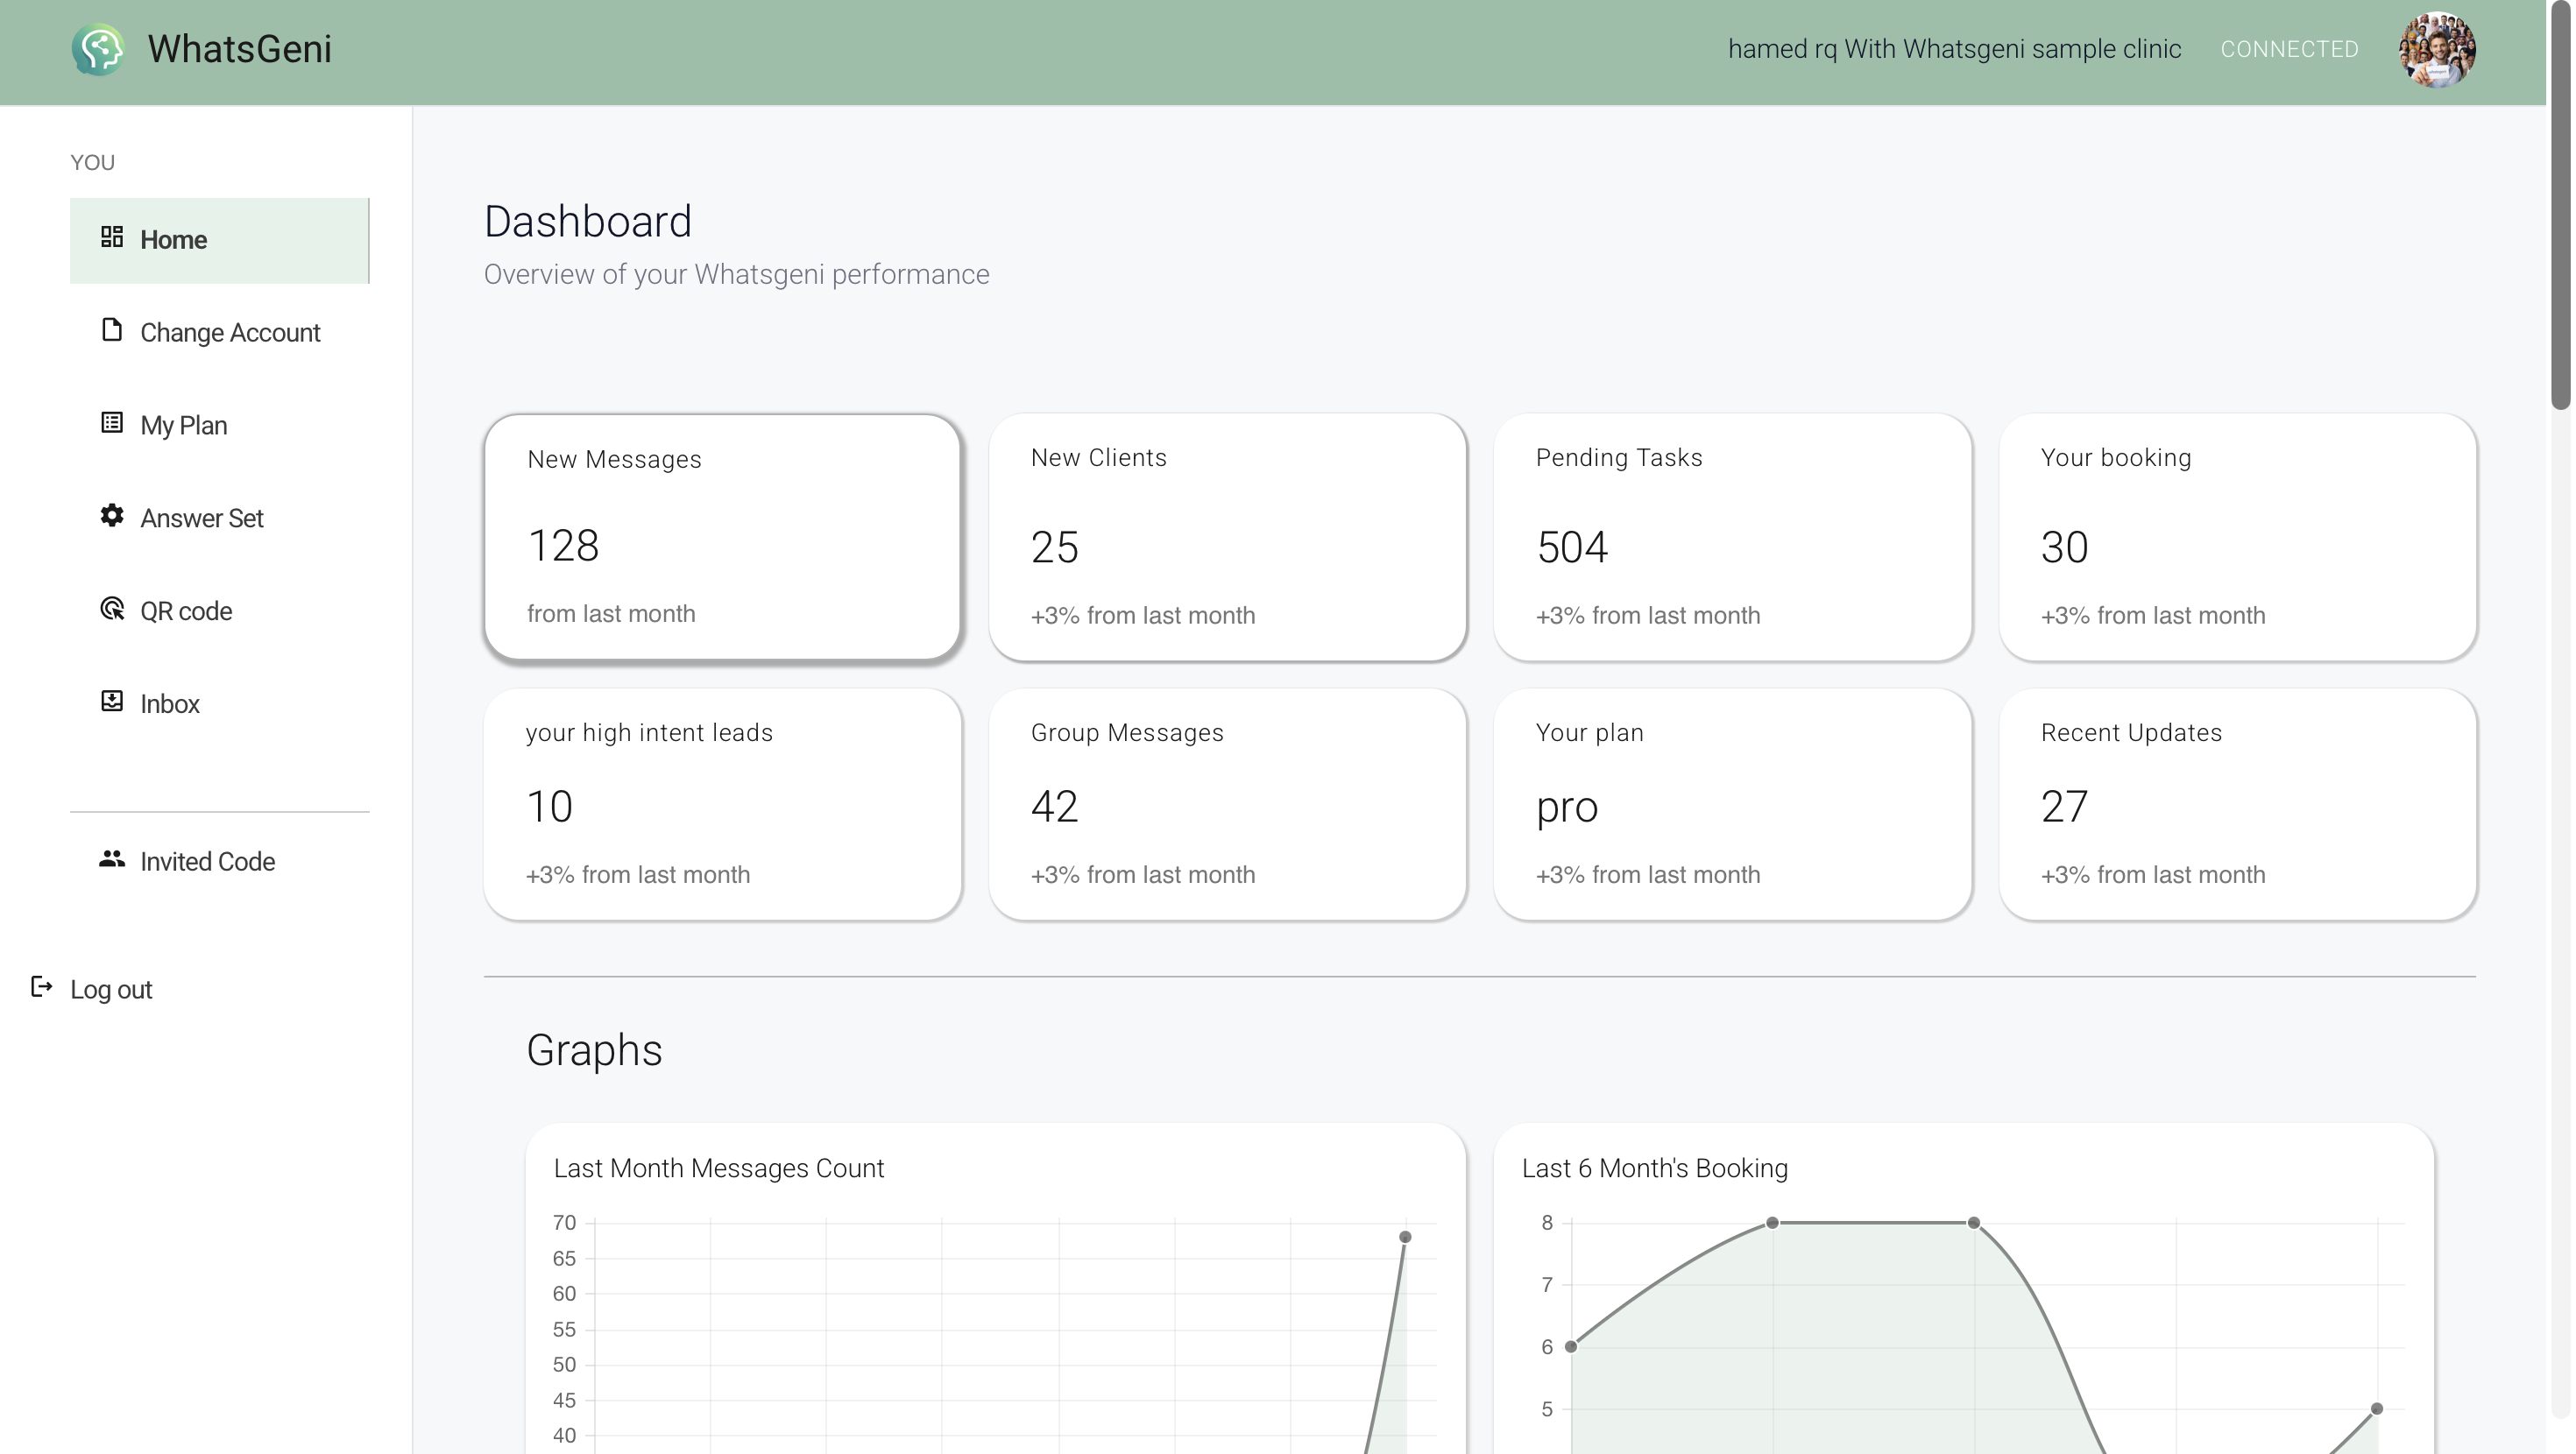Image resolution: width=2576 pixels, height=1454 pixels.
Task: Click the final data point at 5 on Booking chart
Action: point(2377,1408)
